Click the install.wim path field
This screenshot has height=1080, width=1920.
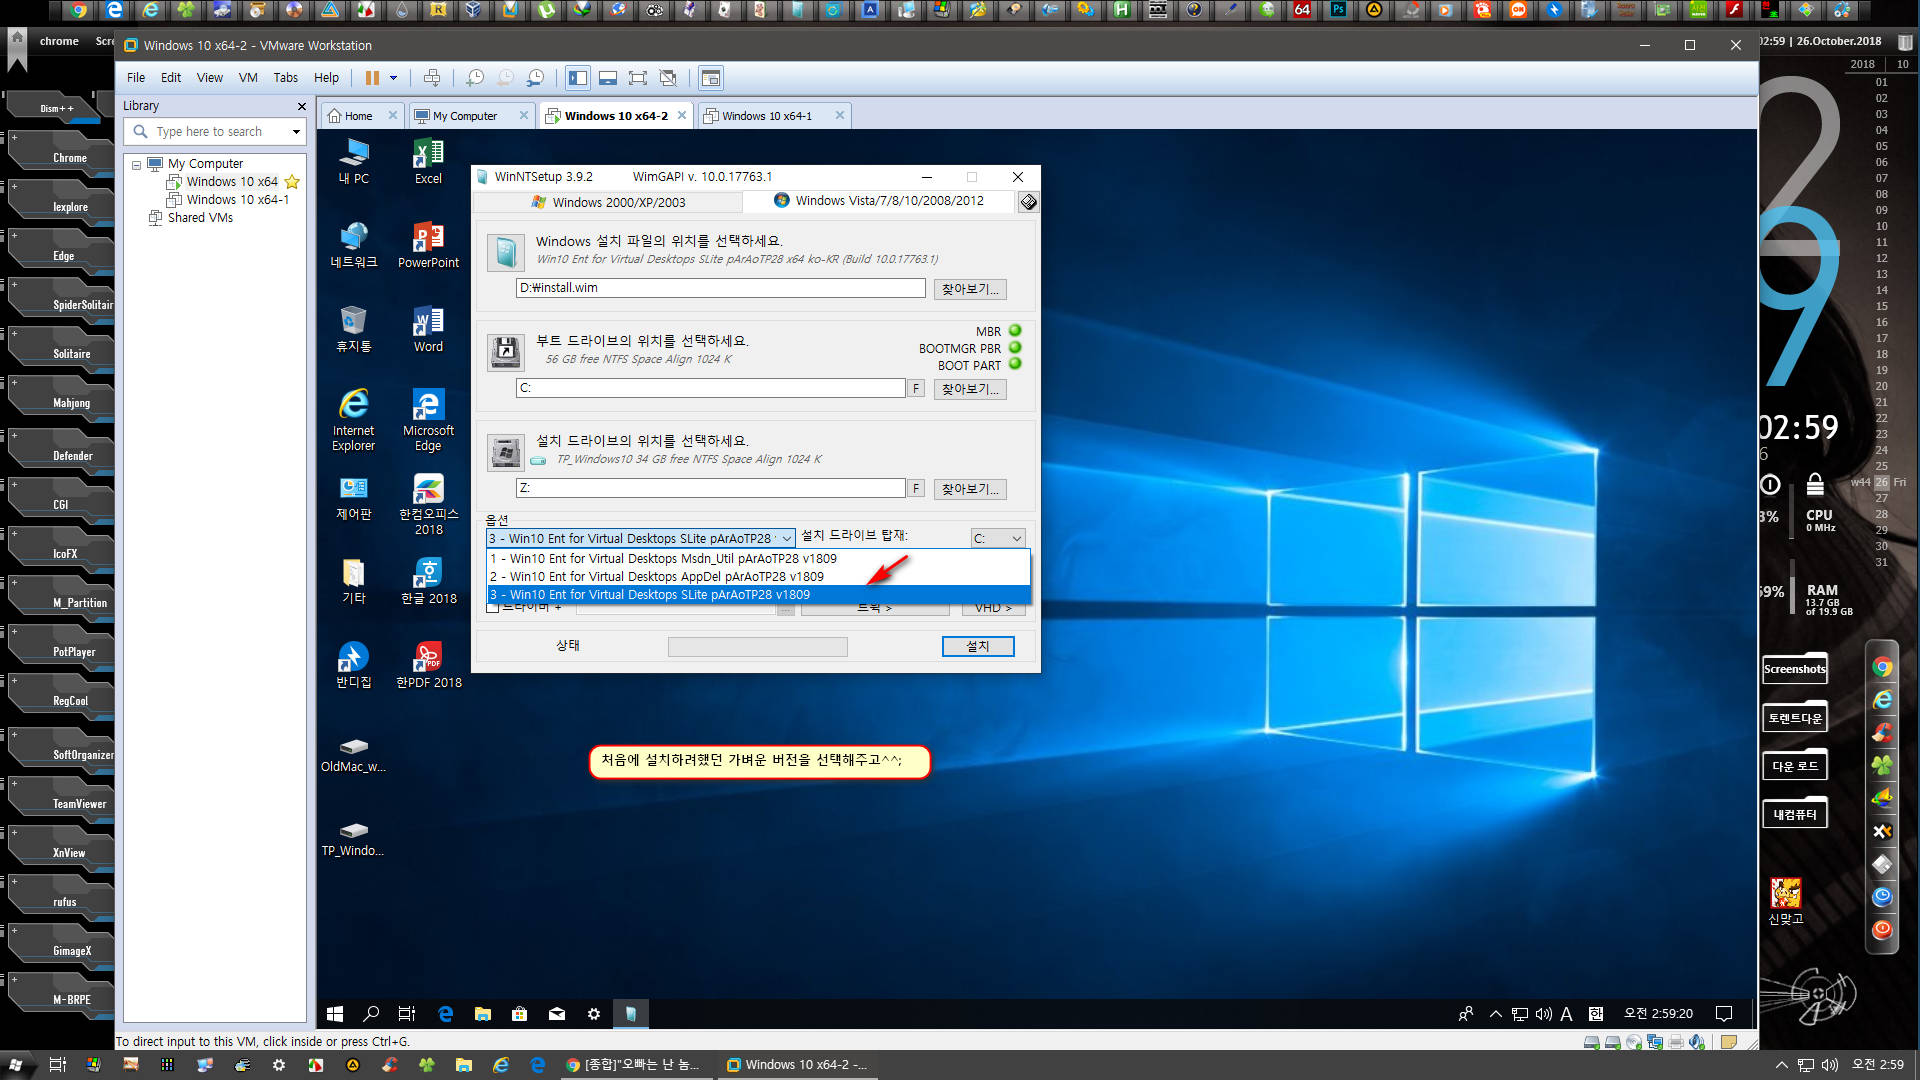pos(720,288)
